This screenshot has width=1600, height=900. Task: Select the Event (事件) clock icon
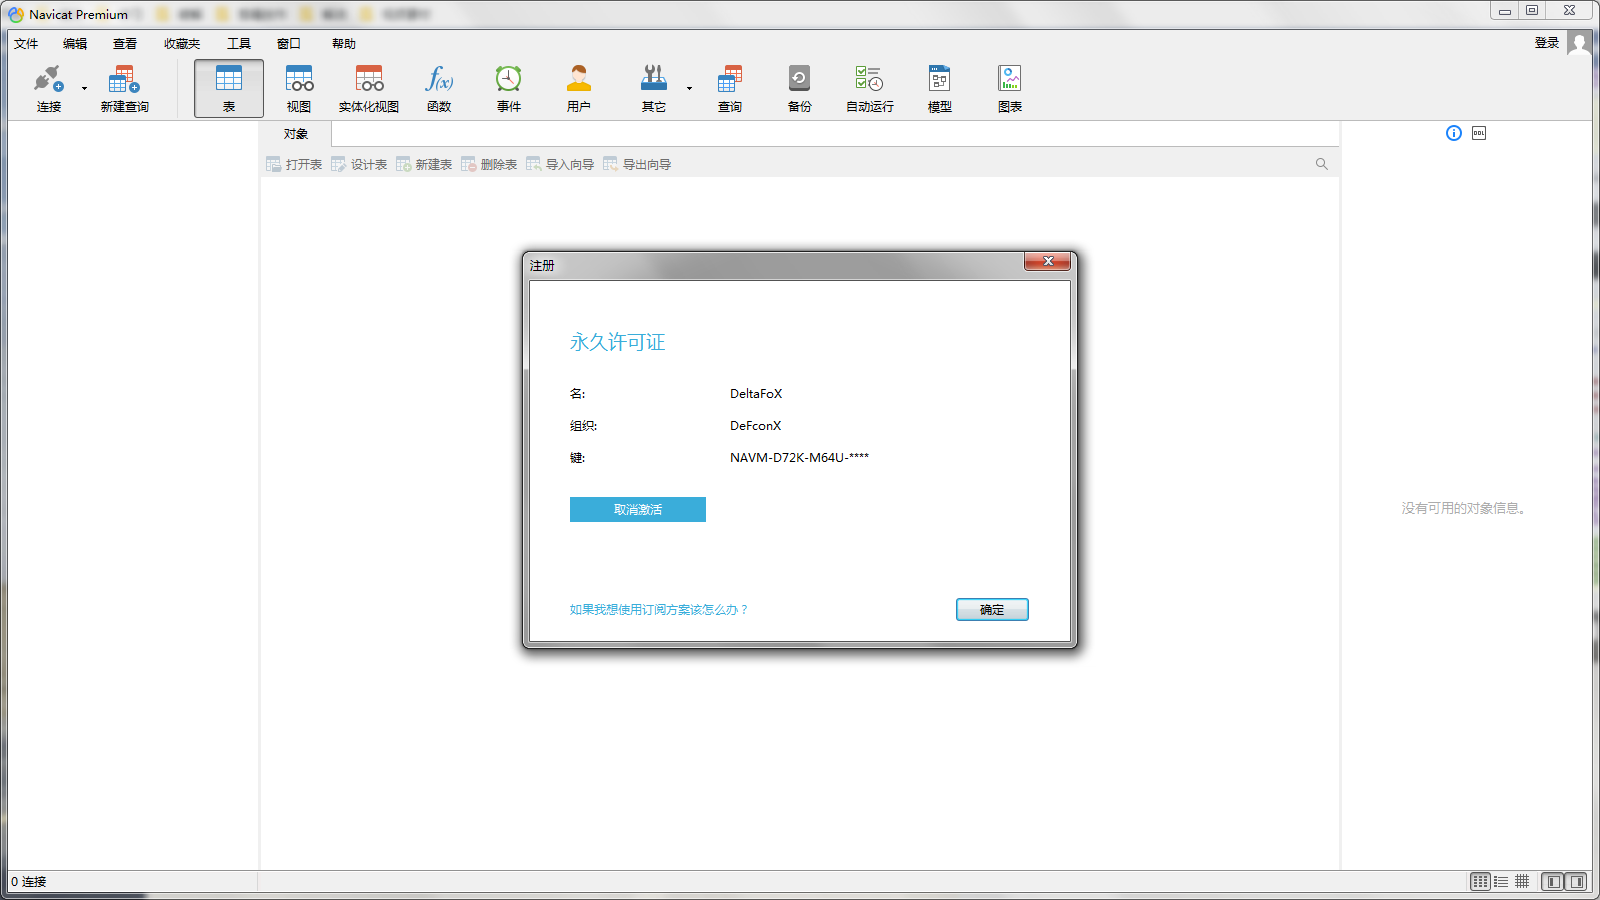tap(509, 89)
